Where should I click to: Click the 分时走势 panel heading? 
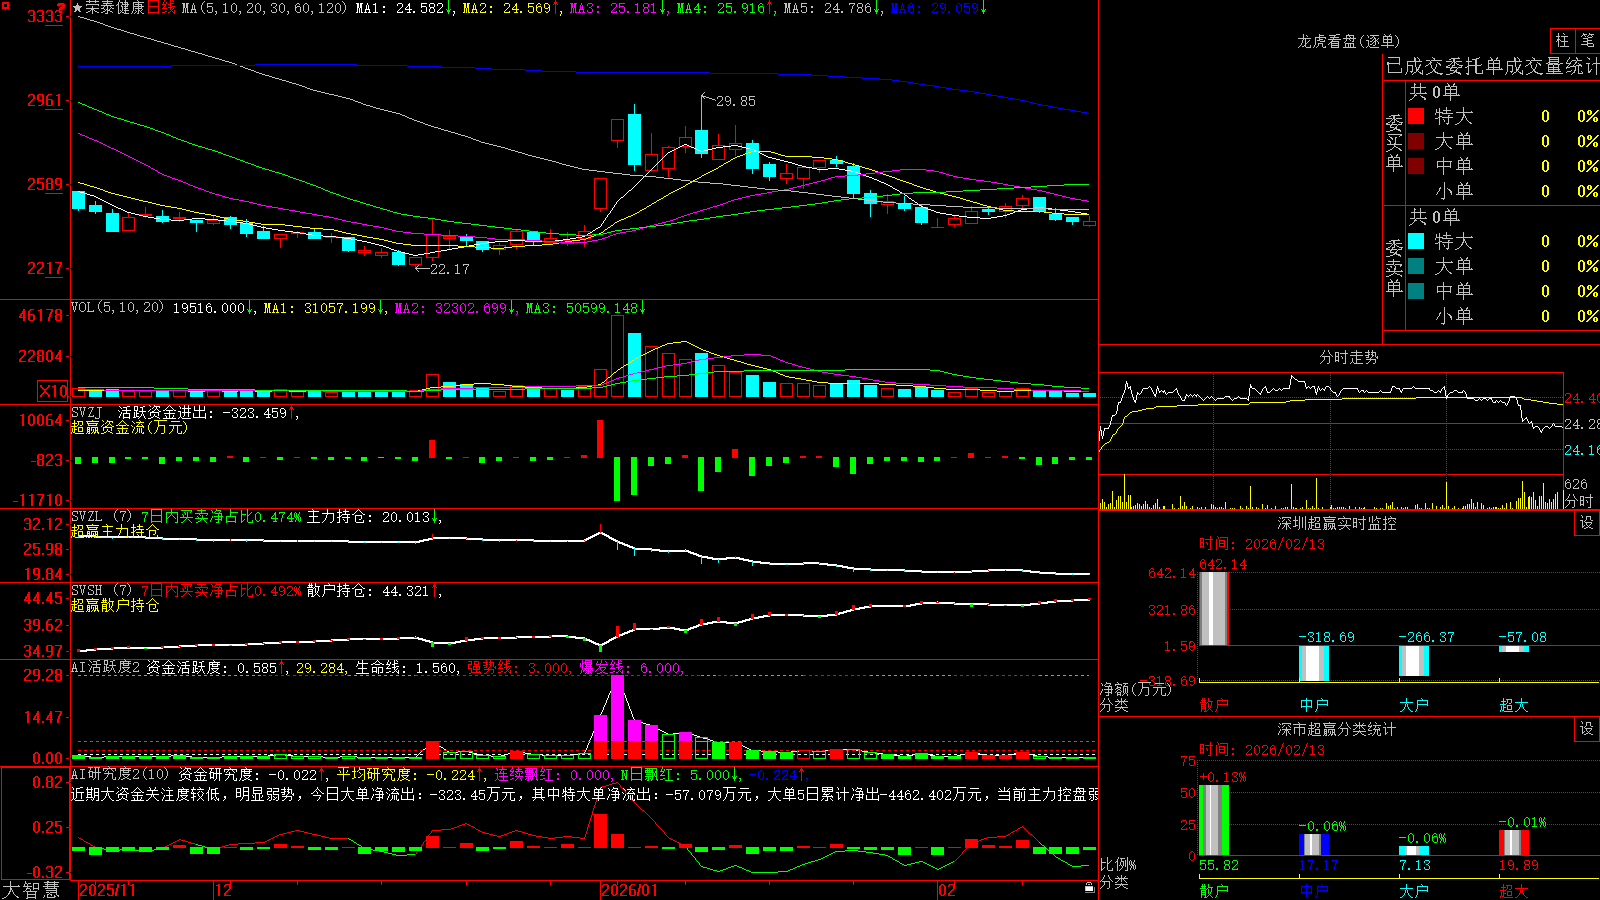(1348, 357)
